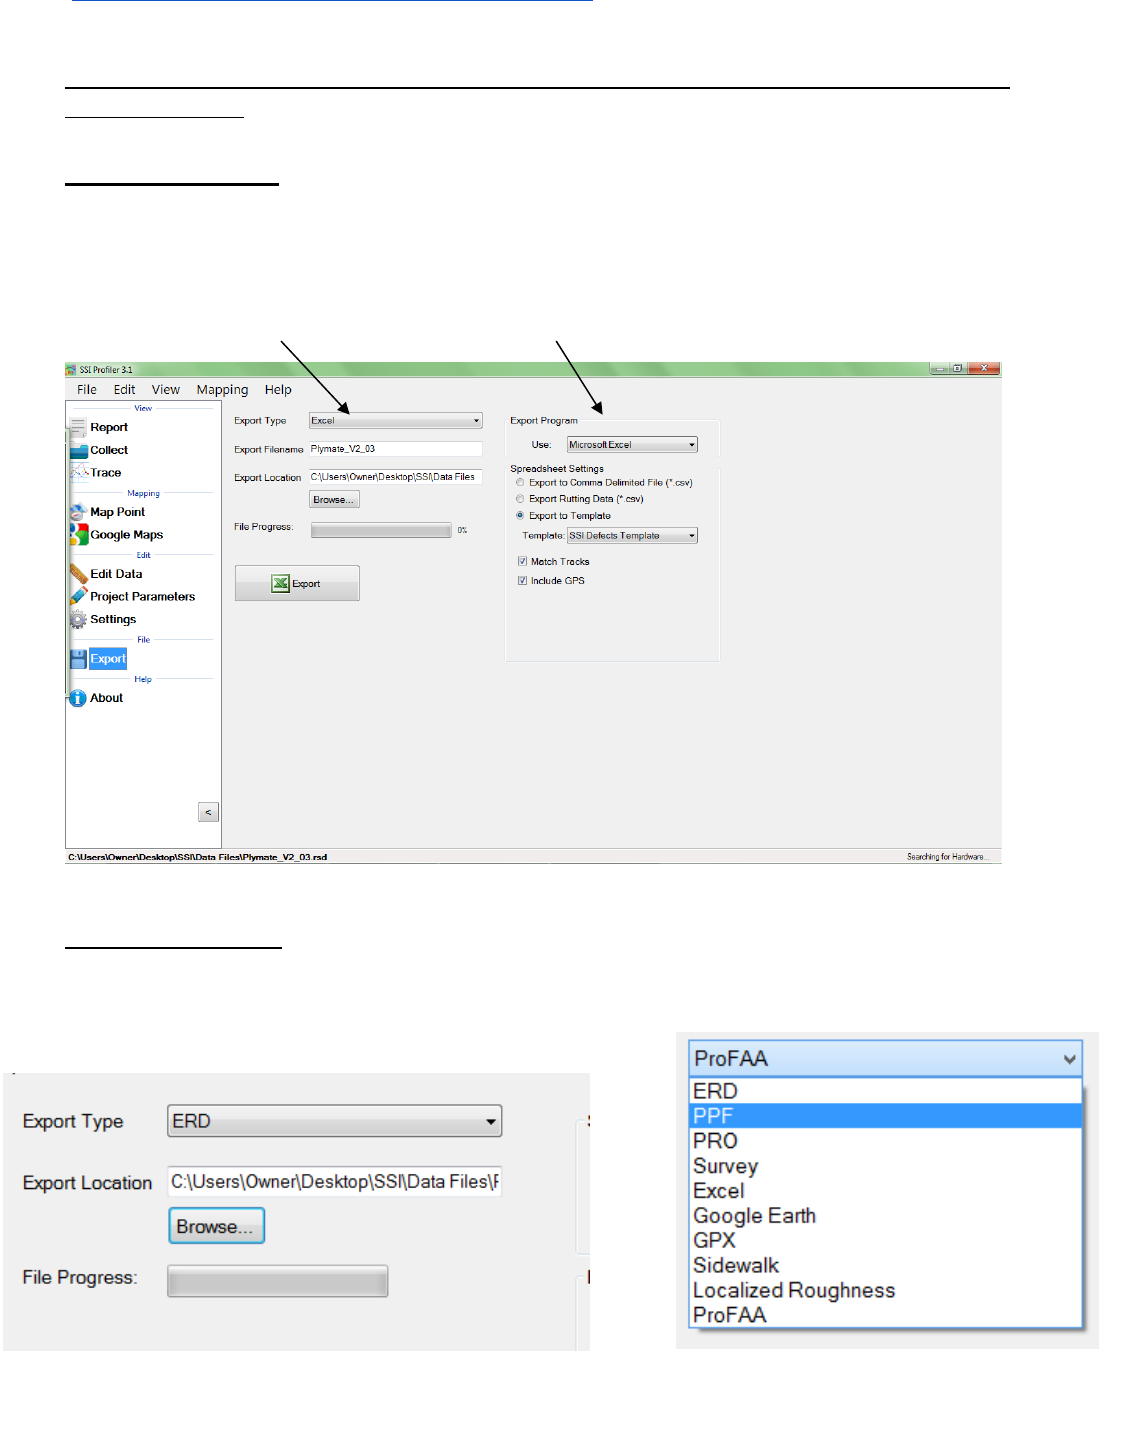This screenshot has height=1448, width=1124.
Task: Select ProFAA at the bottom of the list
Action: tap(886, 1315)
